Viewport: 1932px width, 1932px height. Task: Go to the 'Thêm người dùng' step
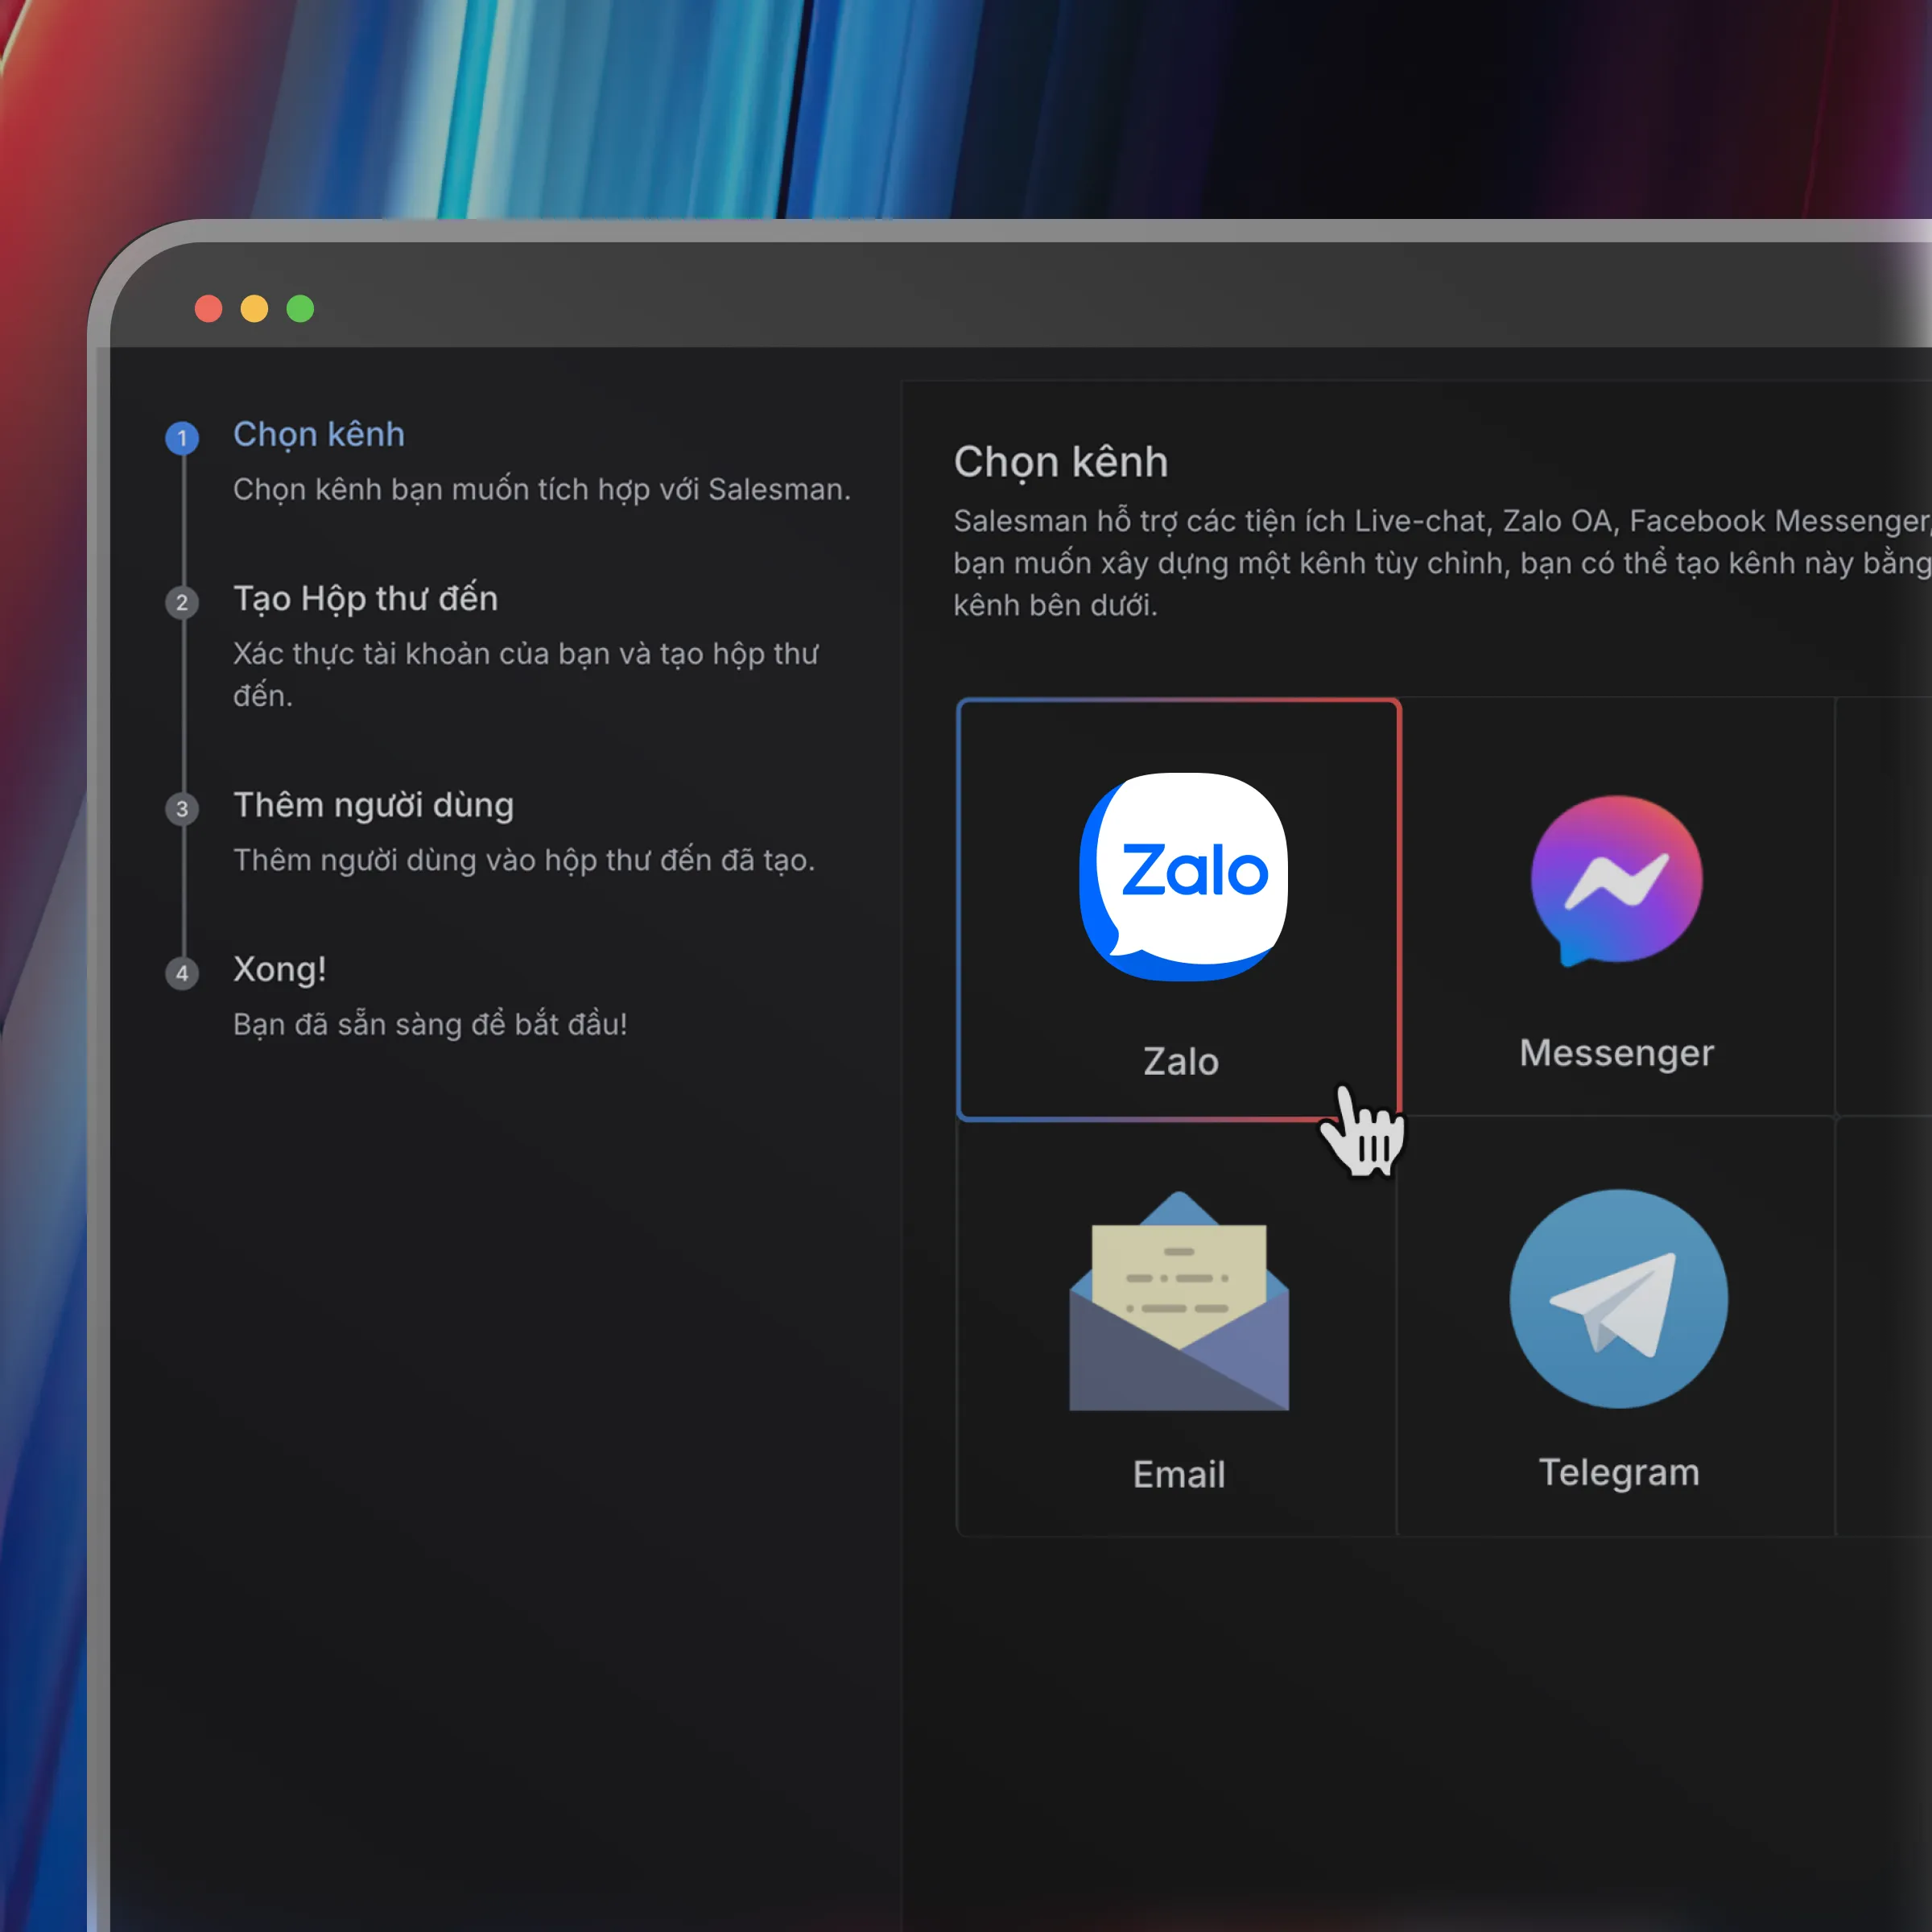click(374, 805)
